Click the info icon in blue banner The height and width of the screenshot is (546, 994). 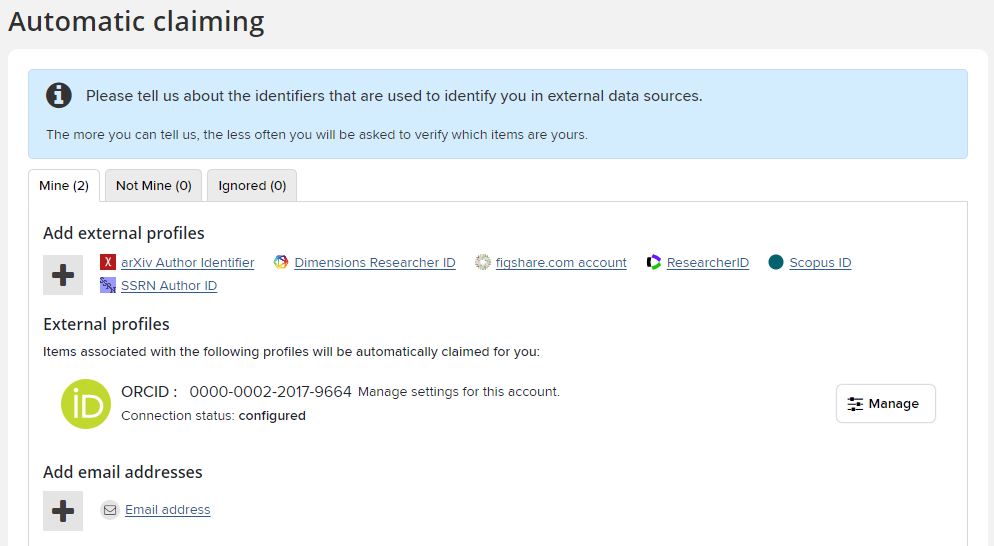[59, 95]
